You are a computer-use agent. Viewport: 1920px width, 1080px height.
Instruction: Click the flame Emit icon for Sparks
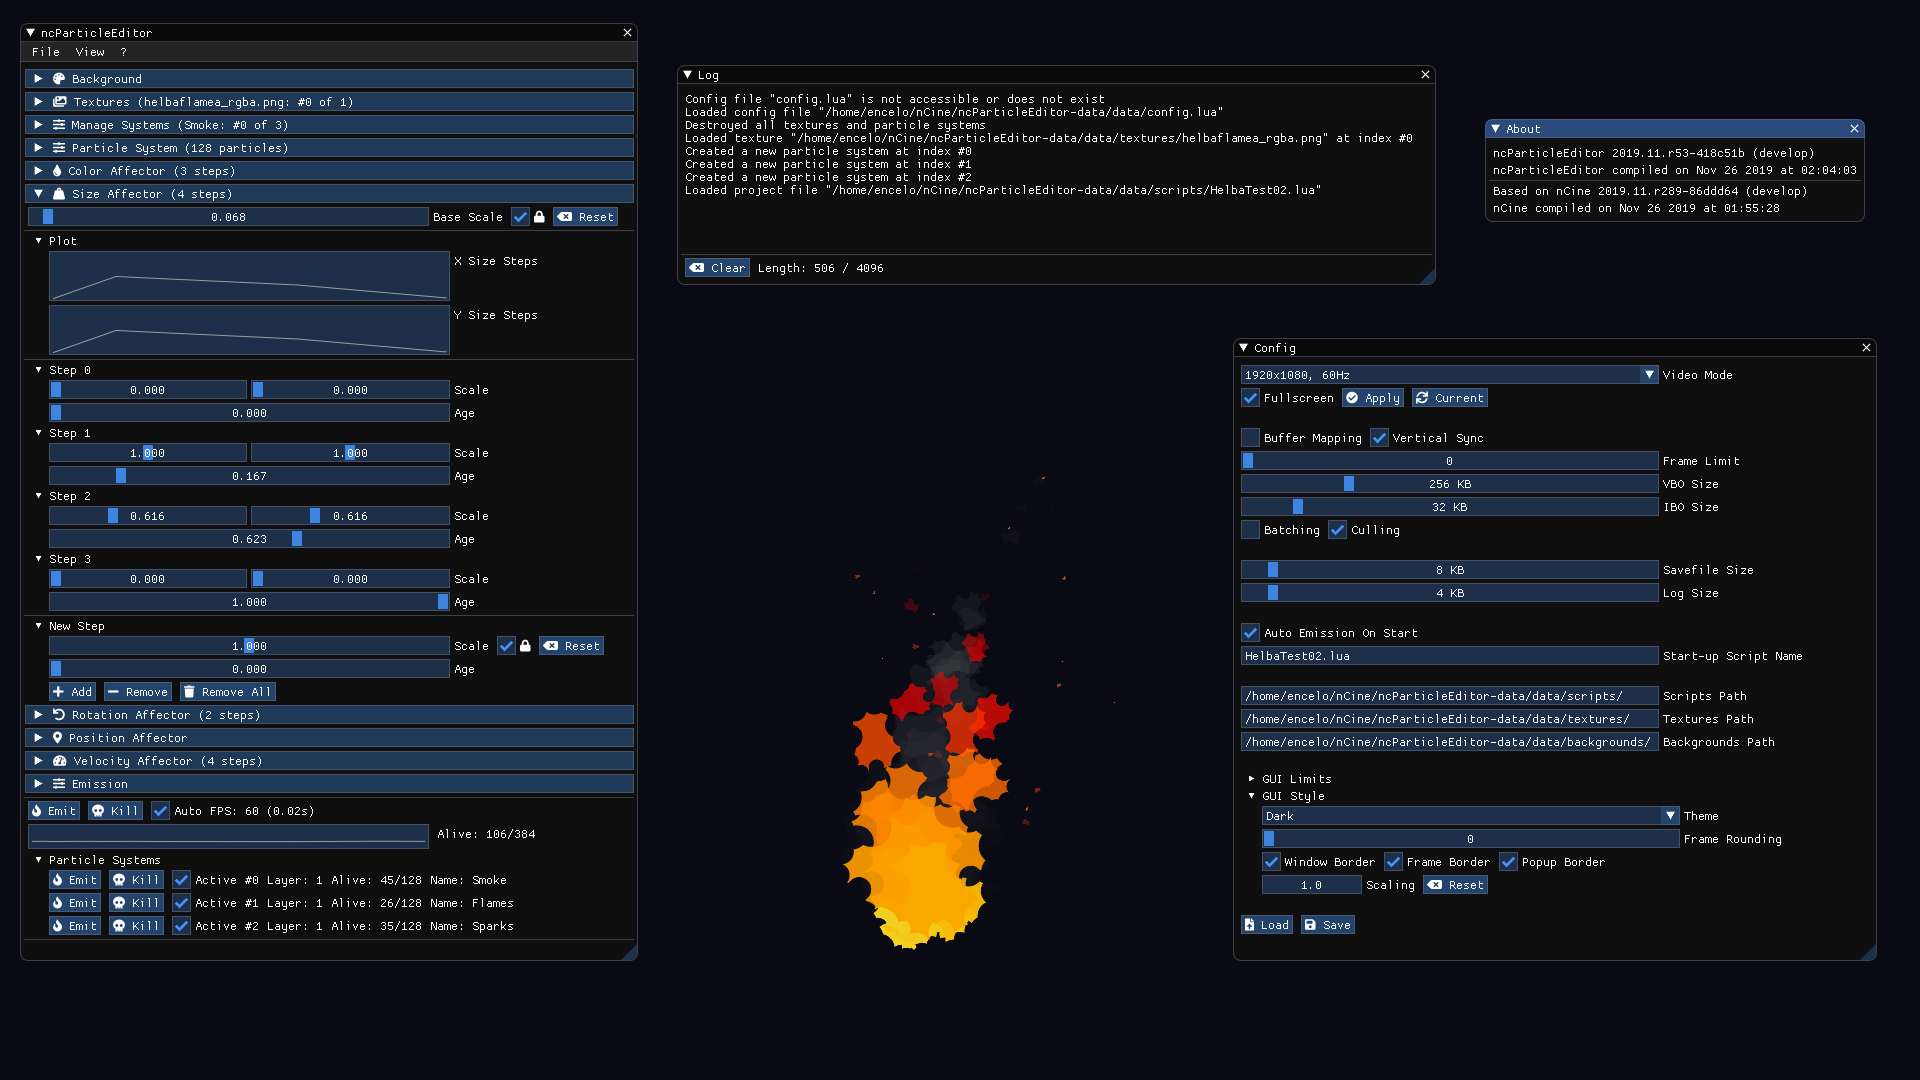58,926
